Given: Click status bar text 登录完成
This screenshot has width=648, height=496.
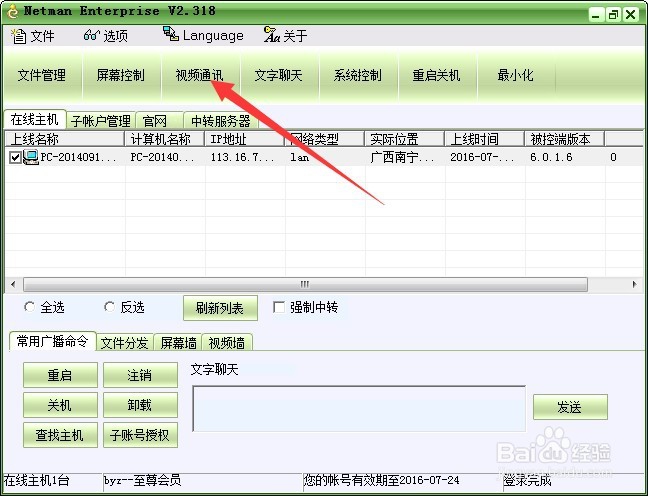Looking at the screenshot, I should click(527, 481).
